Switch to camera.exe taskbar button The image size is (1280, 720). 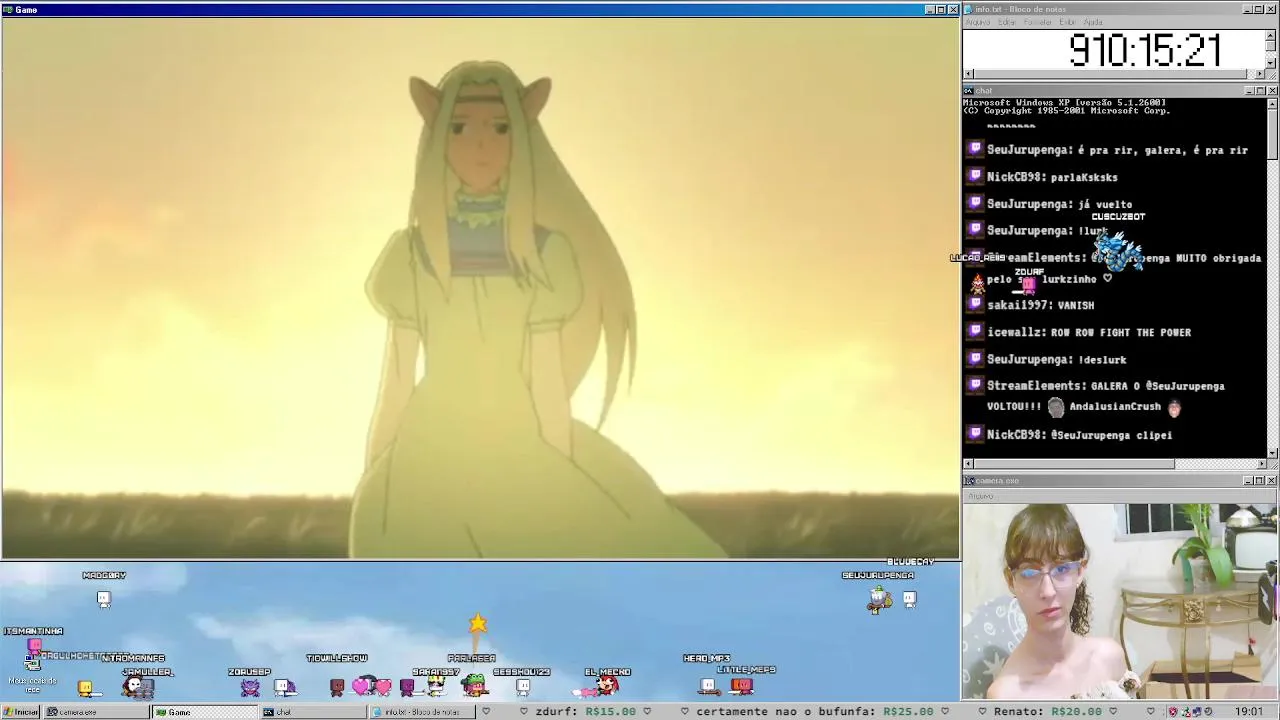(97, 712)
